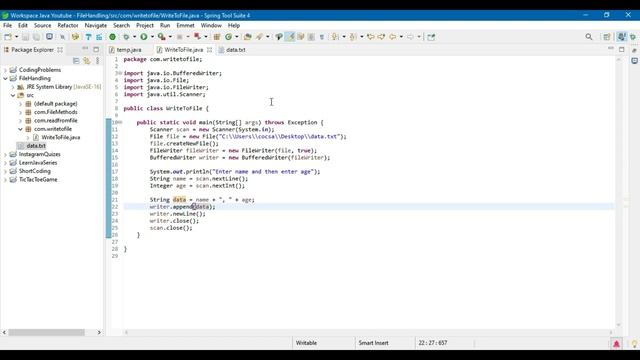Click the Open Perspective icon
This screenshot has width=640, height=360.
607,37
